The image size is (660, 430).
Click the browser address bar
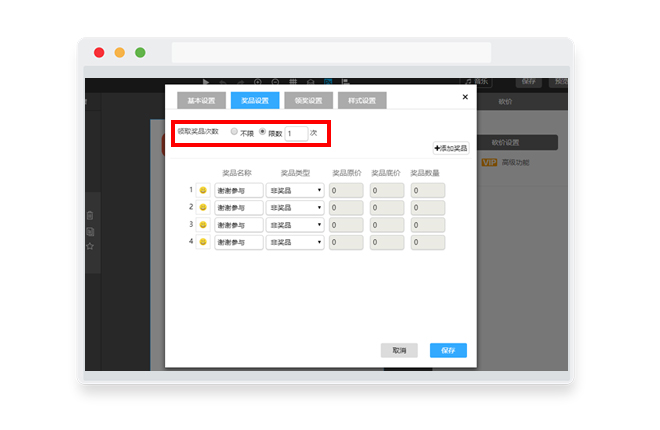(x=331, y=53)
